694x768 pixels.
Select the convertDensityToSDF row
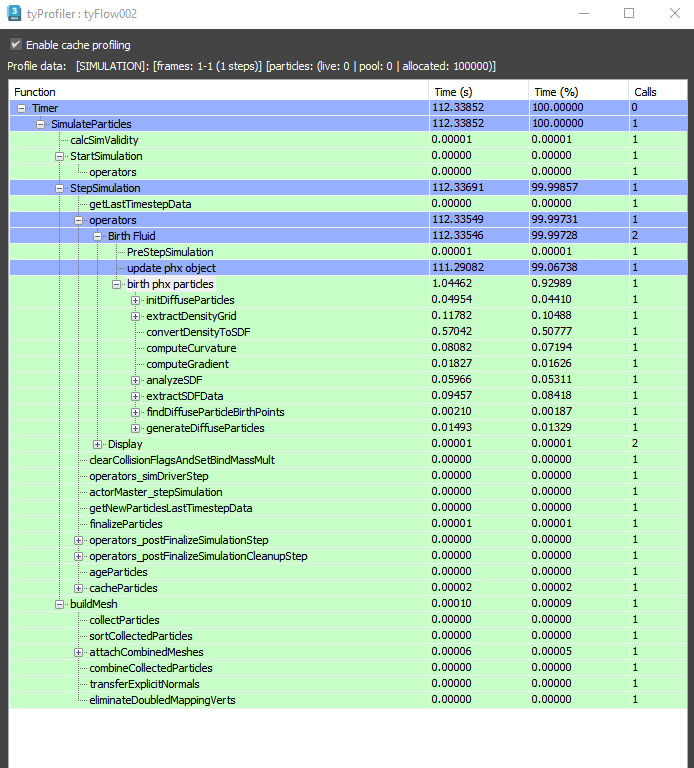click(348, 332)
